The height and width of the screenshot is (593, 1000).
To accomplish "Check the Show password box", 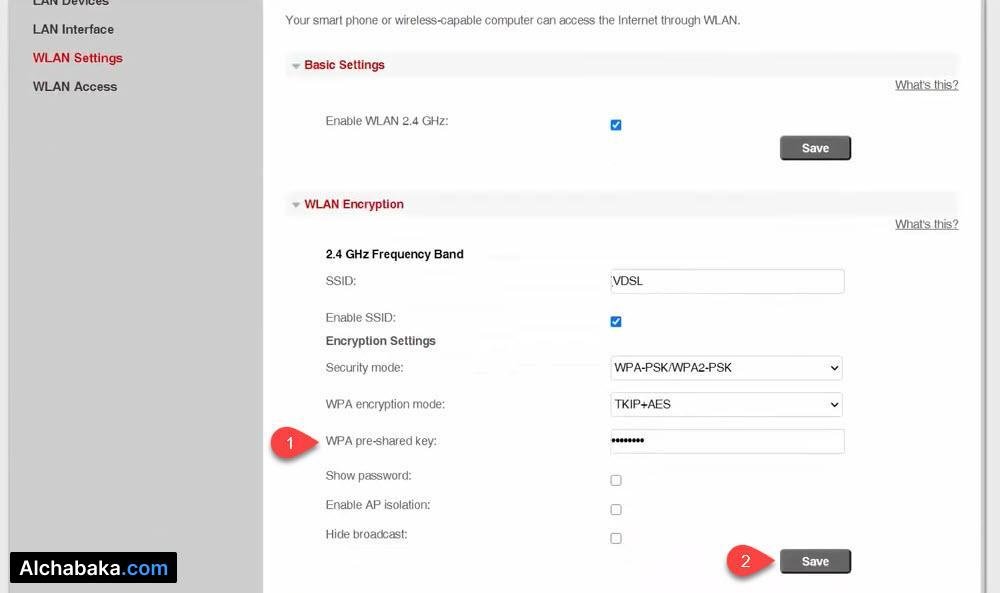I will point(615,480).
